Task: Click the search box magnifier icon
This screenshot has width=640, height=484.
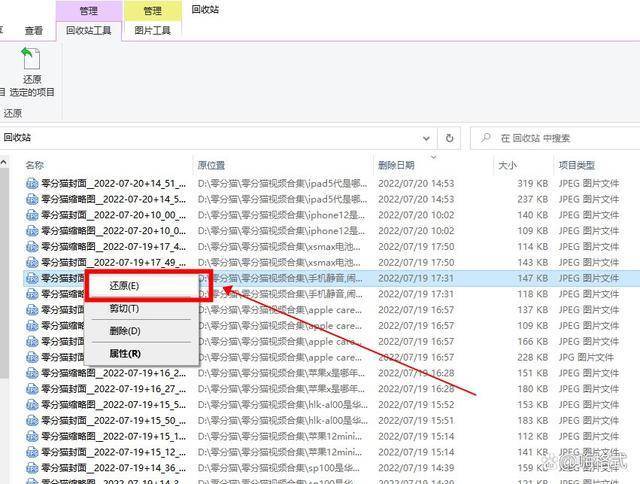Action: pyautogui.click(x=486, y=138)
